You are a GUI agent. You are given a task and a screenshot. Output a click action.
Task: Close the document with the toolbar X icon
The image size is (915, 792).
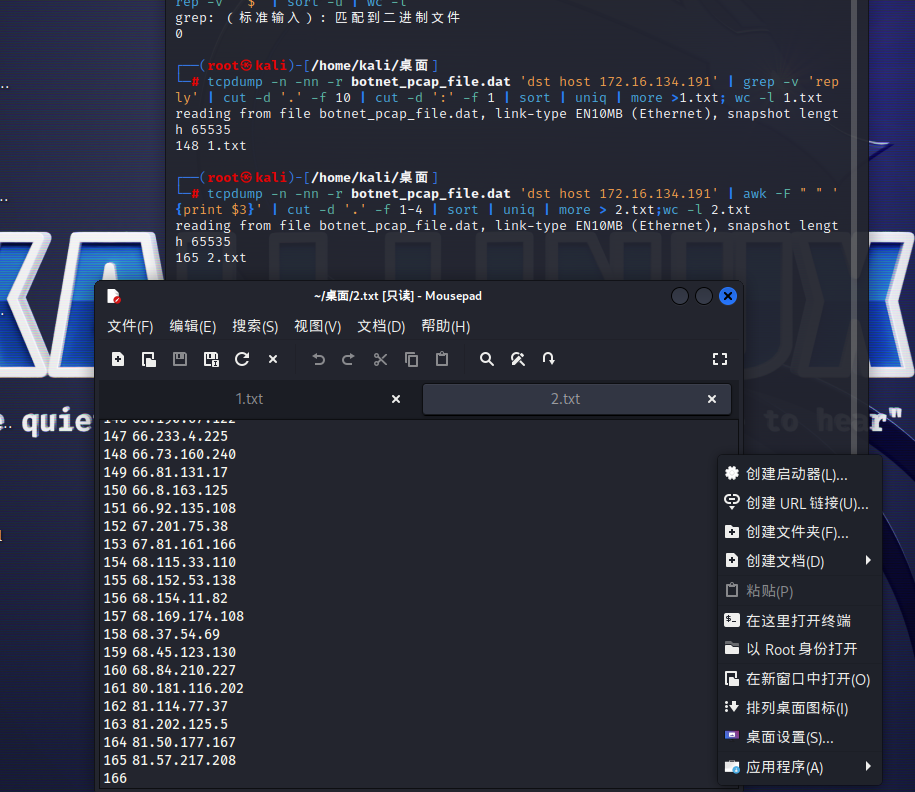pyautogui.click(x=273, y=359)
